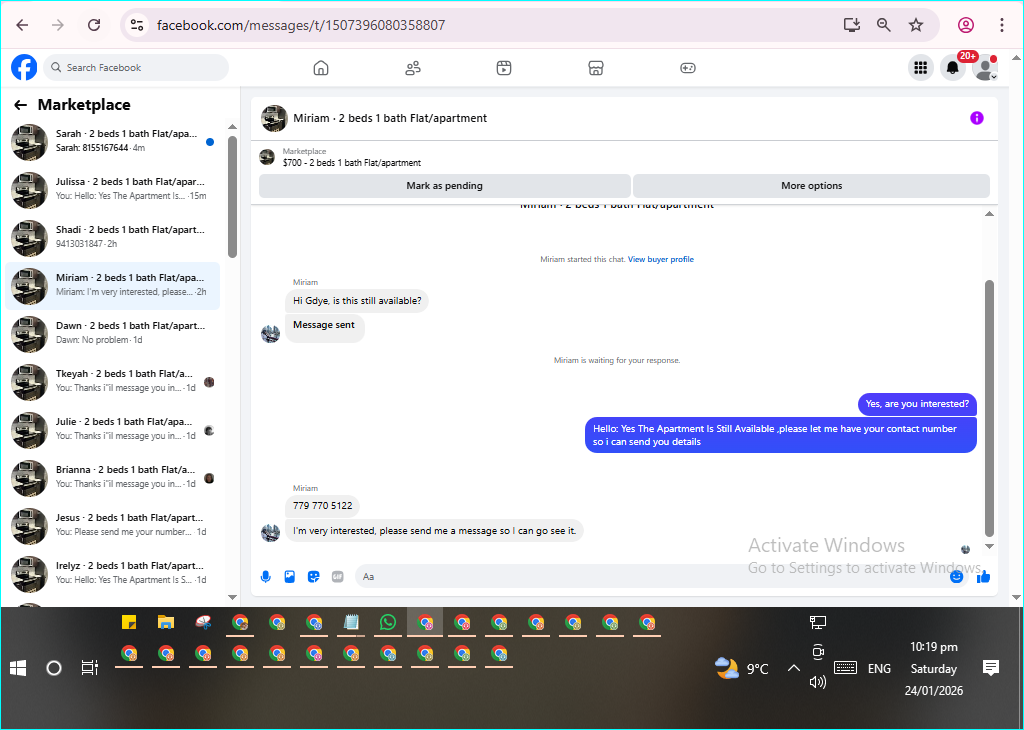
Task: Open the conversation with Sarah
Action: [x=112, y=142]
